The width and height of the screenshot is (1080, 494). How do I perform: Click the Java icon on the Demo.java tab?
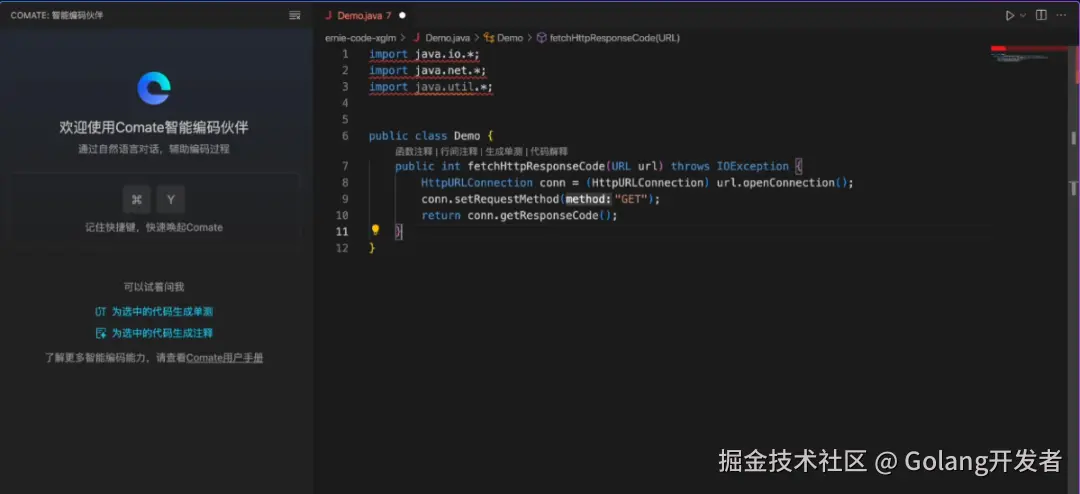tap(328, 15)
